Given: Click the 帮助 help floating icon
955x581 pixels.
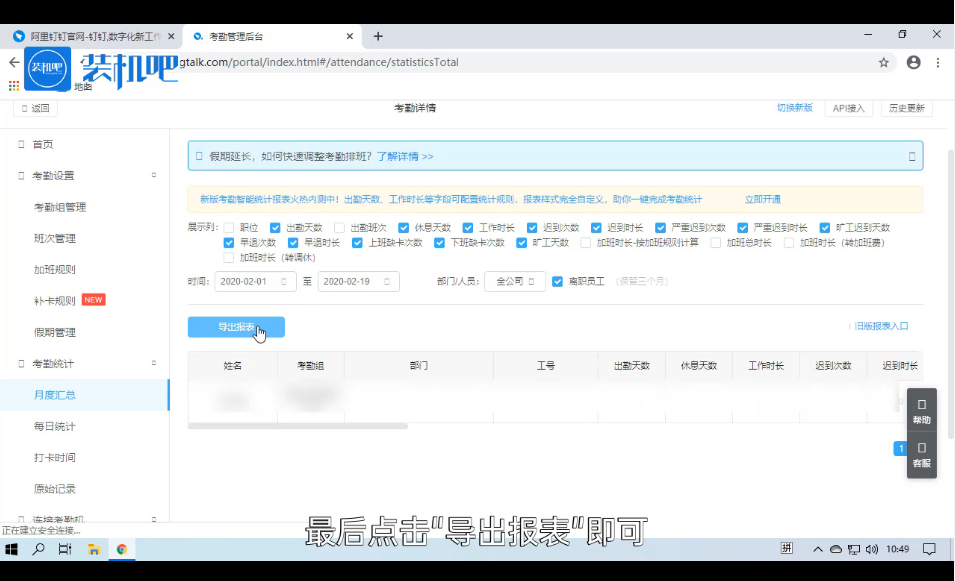Looking at the screenshot, I should pyautogui.click(x=921, y=411).
